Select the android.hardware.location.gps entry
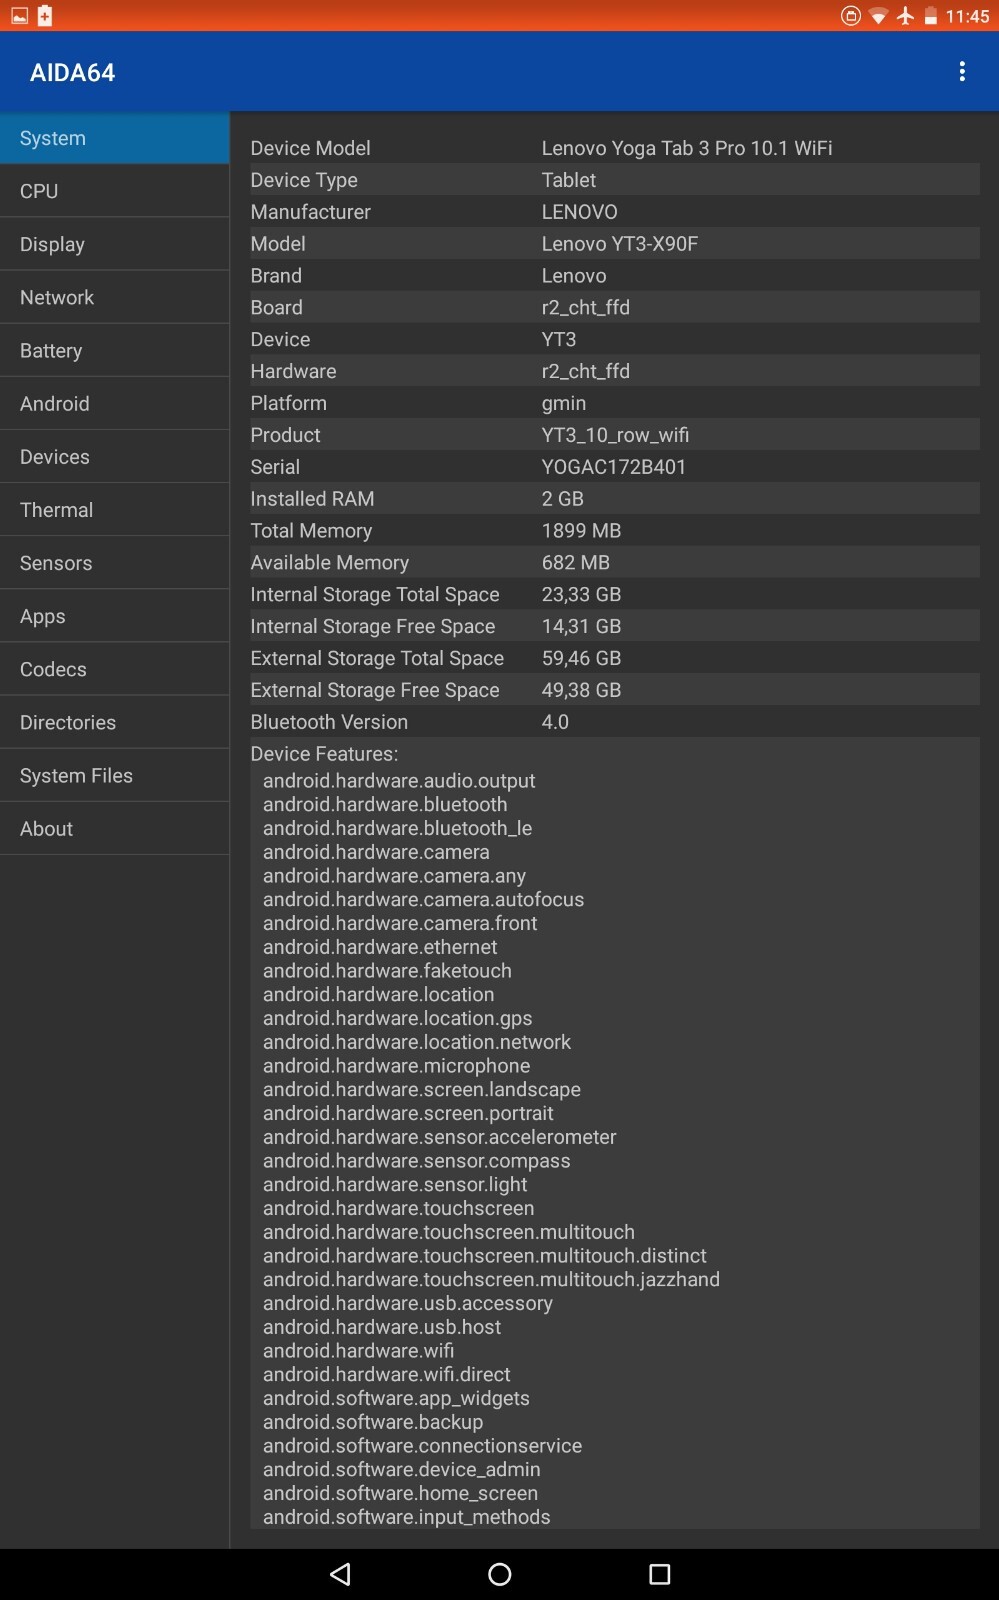 point(397,1018)
